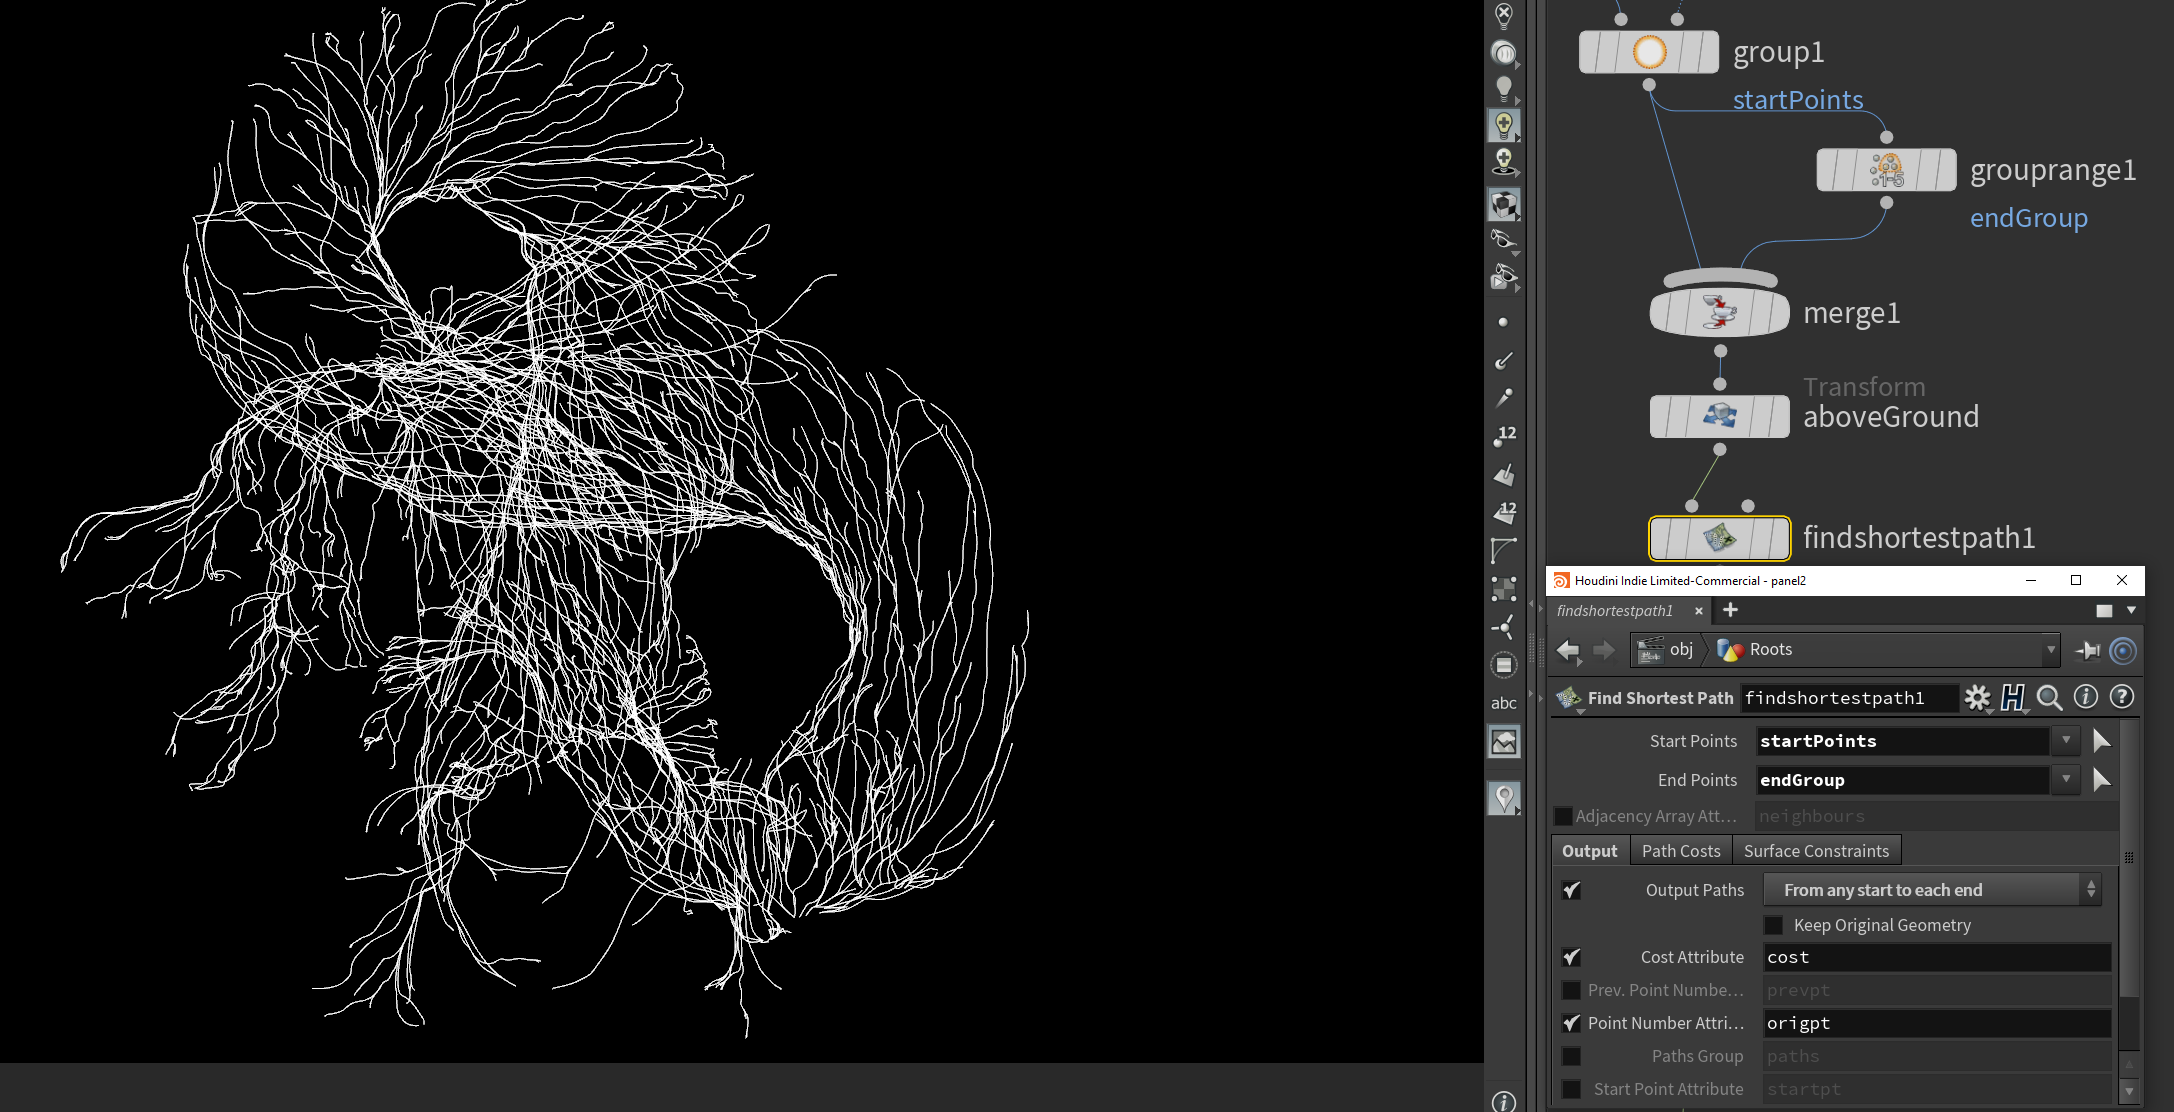Image resolution: width=2174 pixels, height=1112 pixels.
Task: Open the viewport info icon at bottom
Action: 1504,1101
